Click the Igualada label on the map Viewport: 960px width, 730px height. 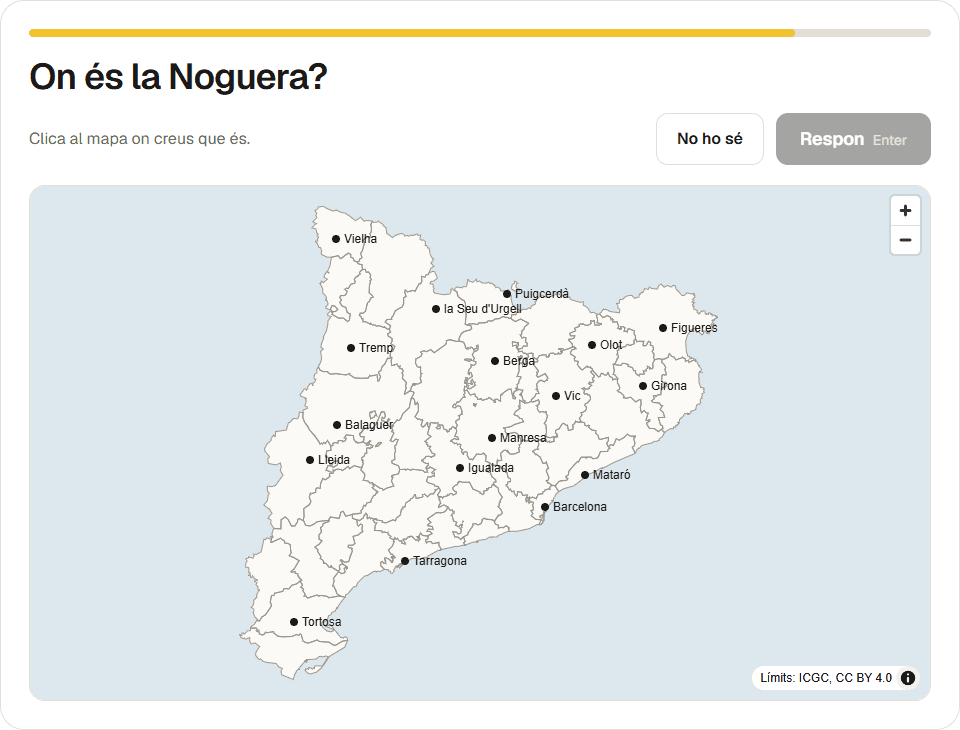click(491, 468)
